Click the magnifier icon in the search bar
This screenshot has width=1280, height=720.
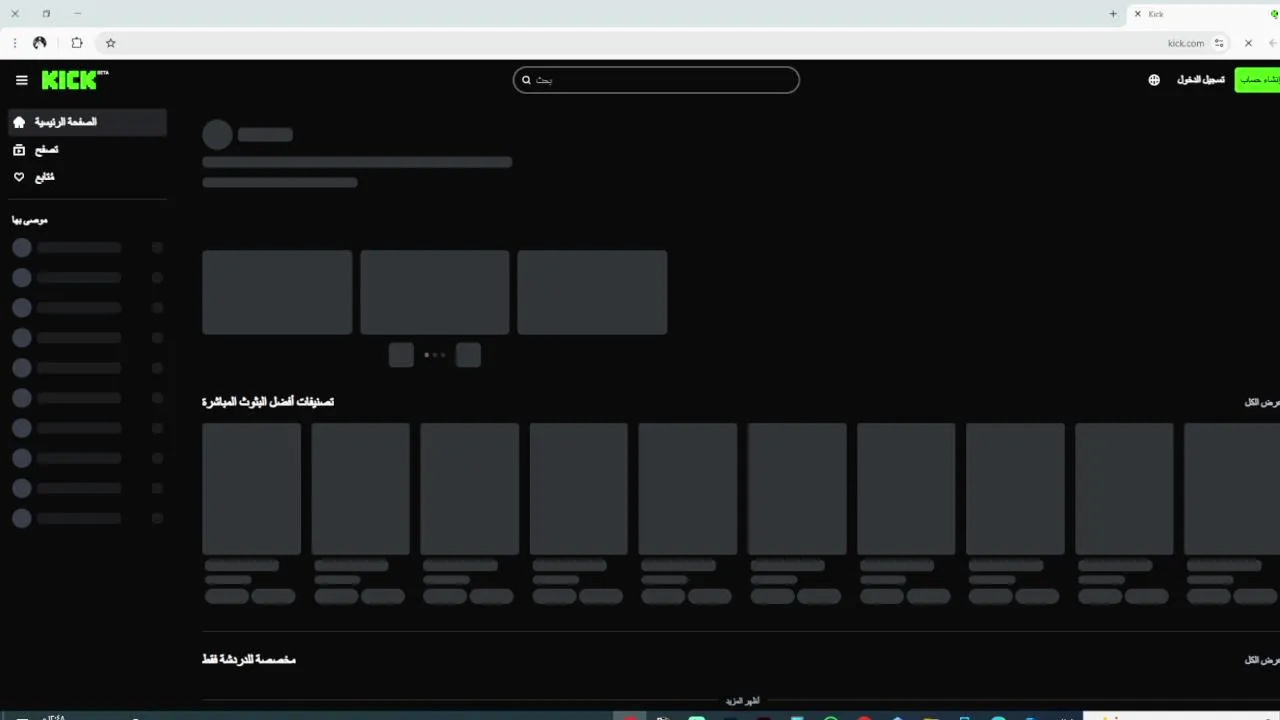coord(527,80)
